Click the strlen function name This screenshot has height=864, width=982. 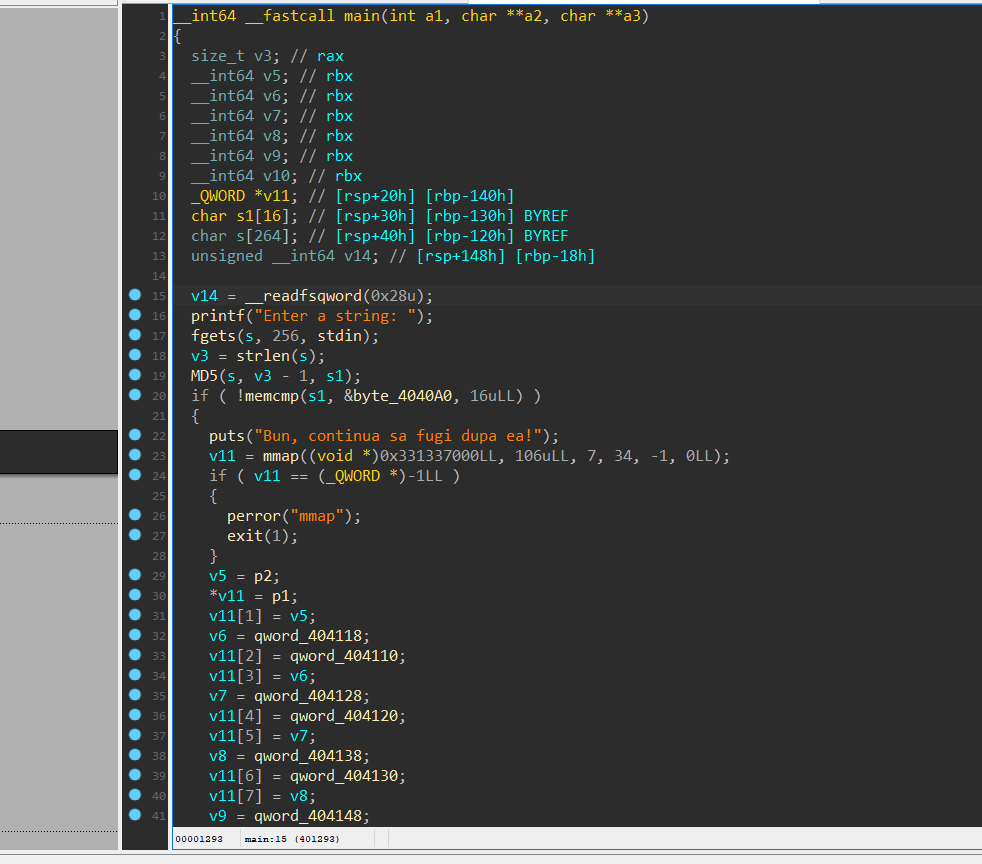pyautogui.click(x=263, y=356)
